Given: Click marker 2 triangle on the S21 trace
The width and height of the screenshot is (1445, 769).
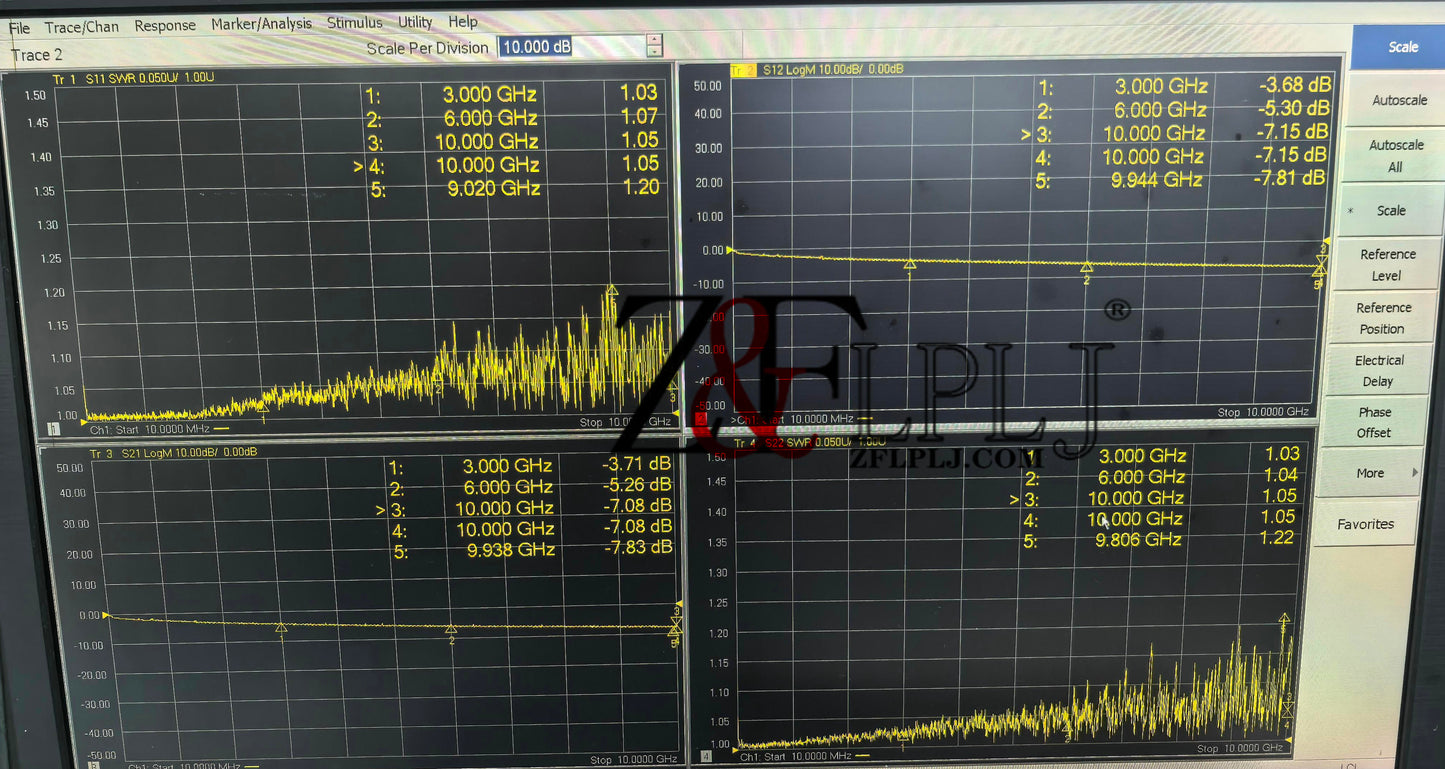Looking at the screenshot, I should [x=451, y=629].
